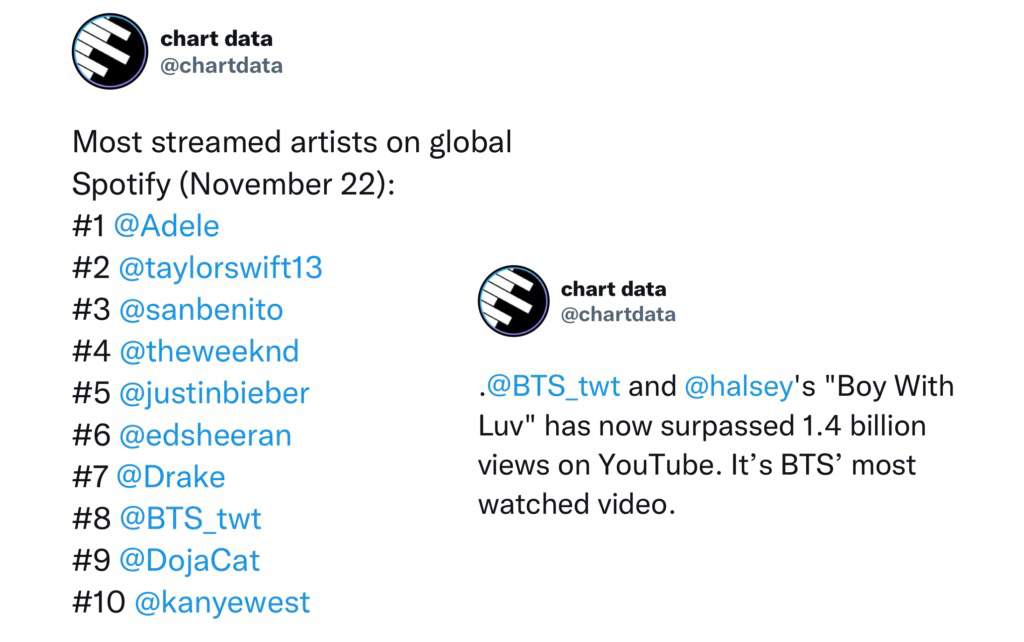Click chart data display name in left tweet

tap(216, 39)
